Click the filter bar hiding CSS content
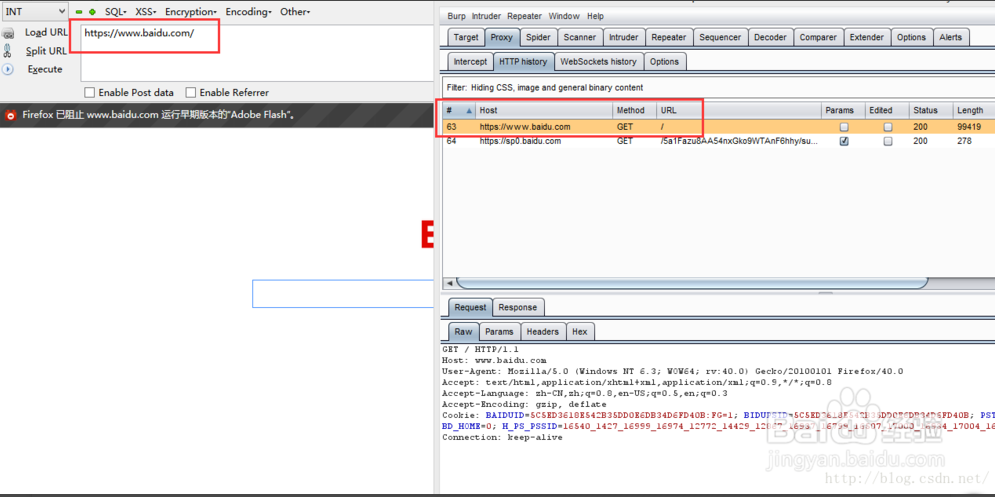995x497 pixels. 718,88
